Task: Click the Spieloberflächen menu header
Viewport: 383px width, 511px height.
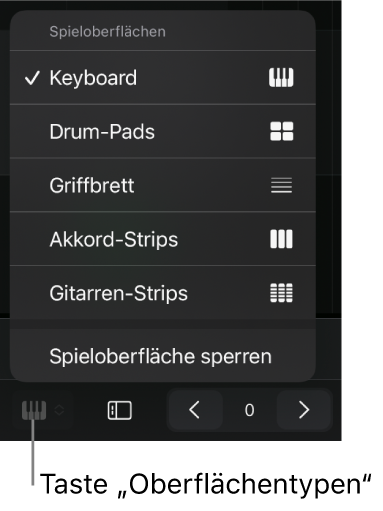Action: [x=107, y=32]
